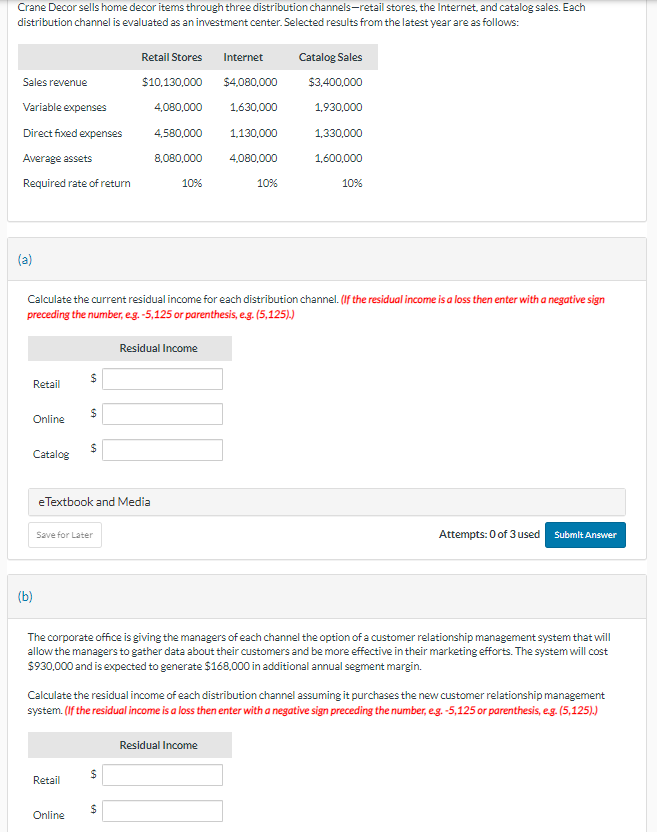
Task: Click the Required rate of return label
Action: (x=76, y=183)
